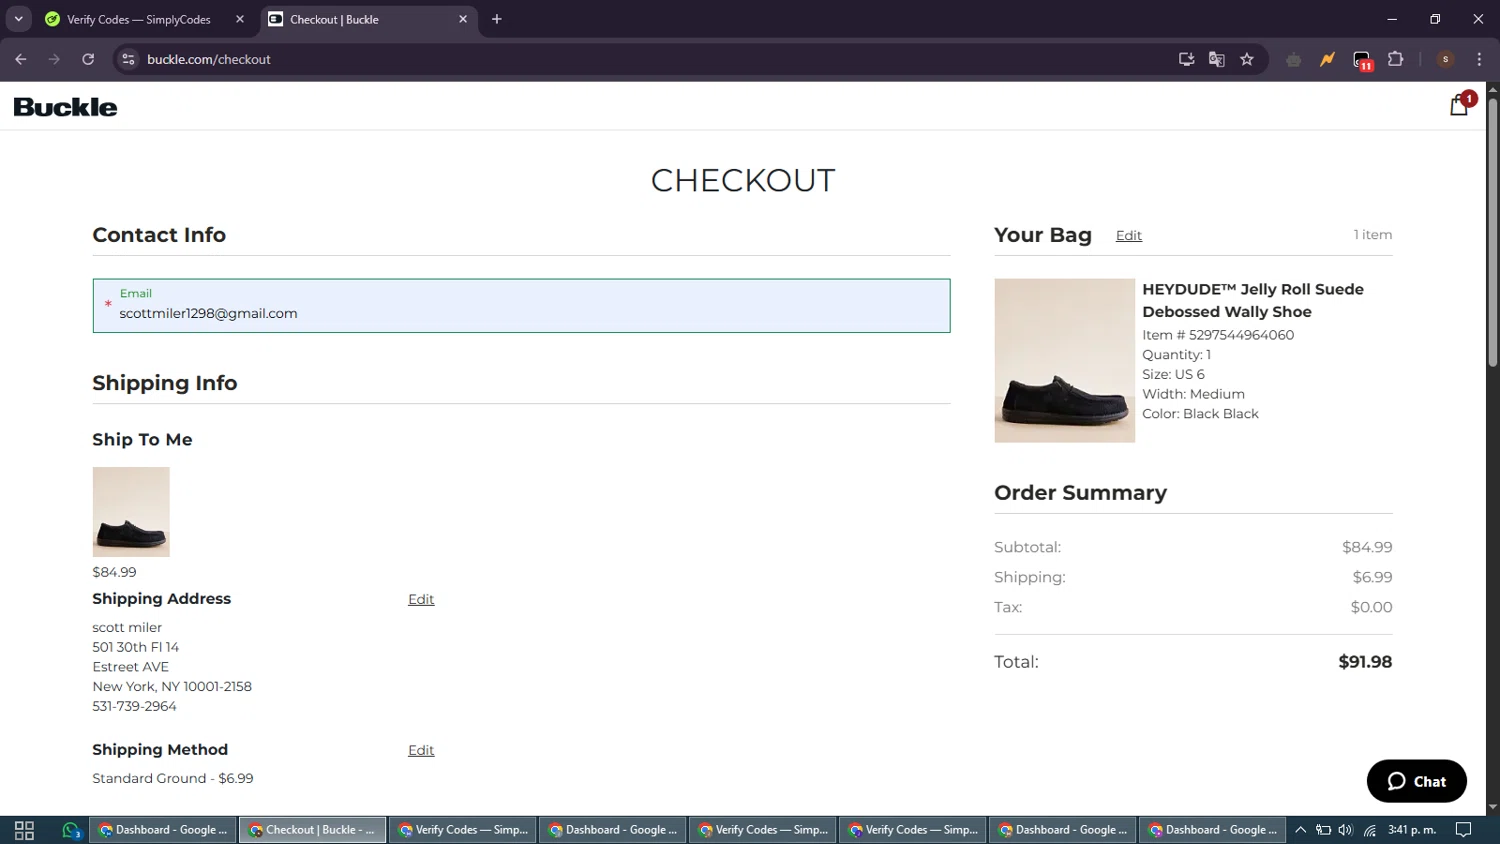
Task: Open the Chat button
Action: click(1416, 781)
